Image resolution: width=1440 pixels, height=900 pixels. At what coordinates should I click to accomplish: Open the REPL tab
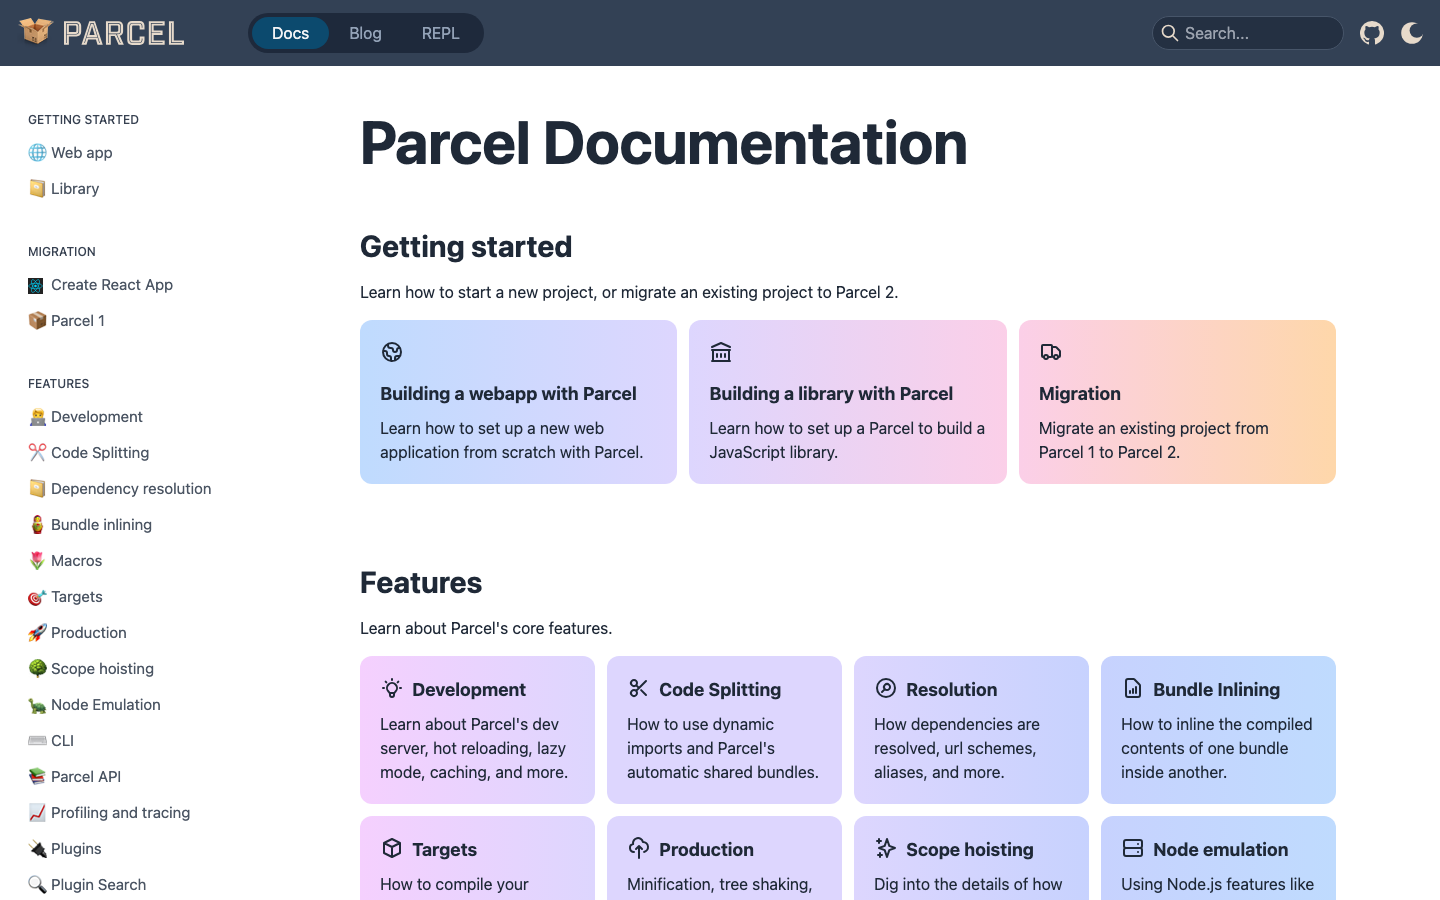coord(440,33)
